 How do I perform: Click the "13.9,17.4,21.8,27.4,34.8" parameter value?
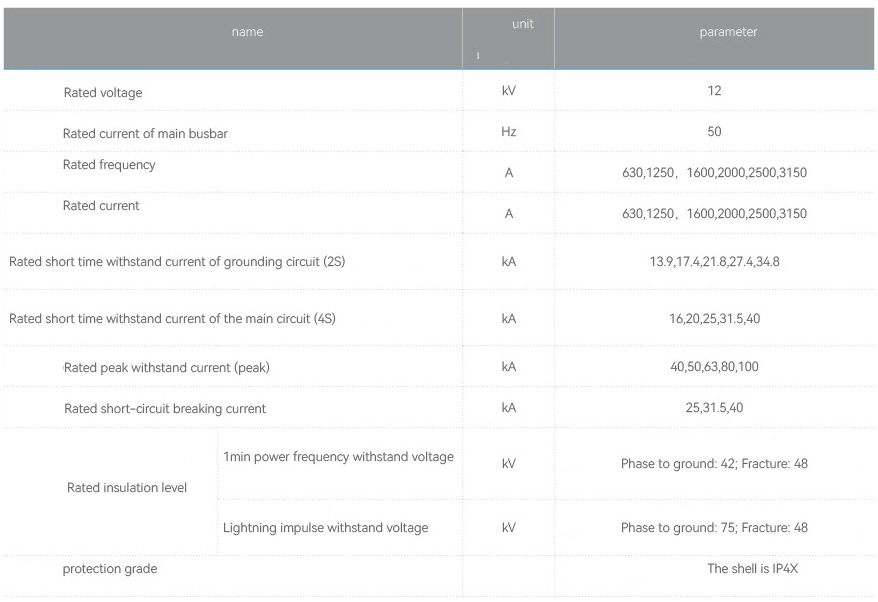pyautogui.click(x=714, y=262)
